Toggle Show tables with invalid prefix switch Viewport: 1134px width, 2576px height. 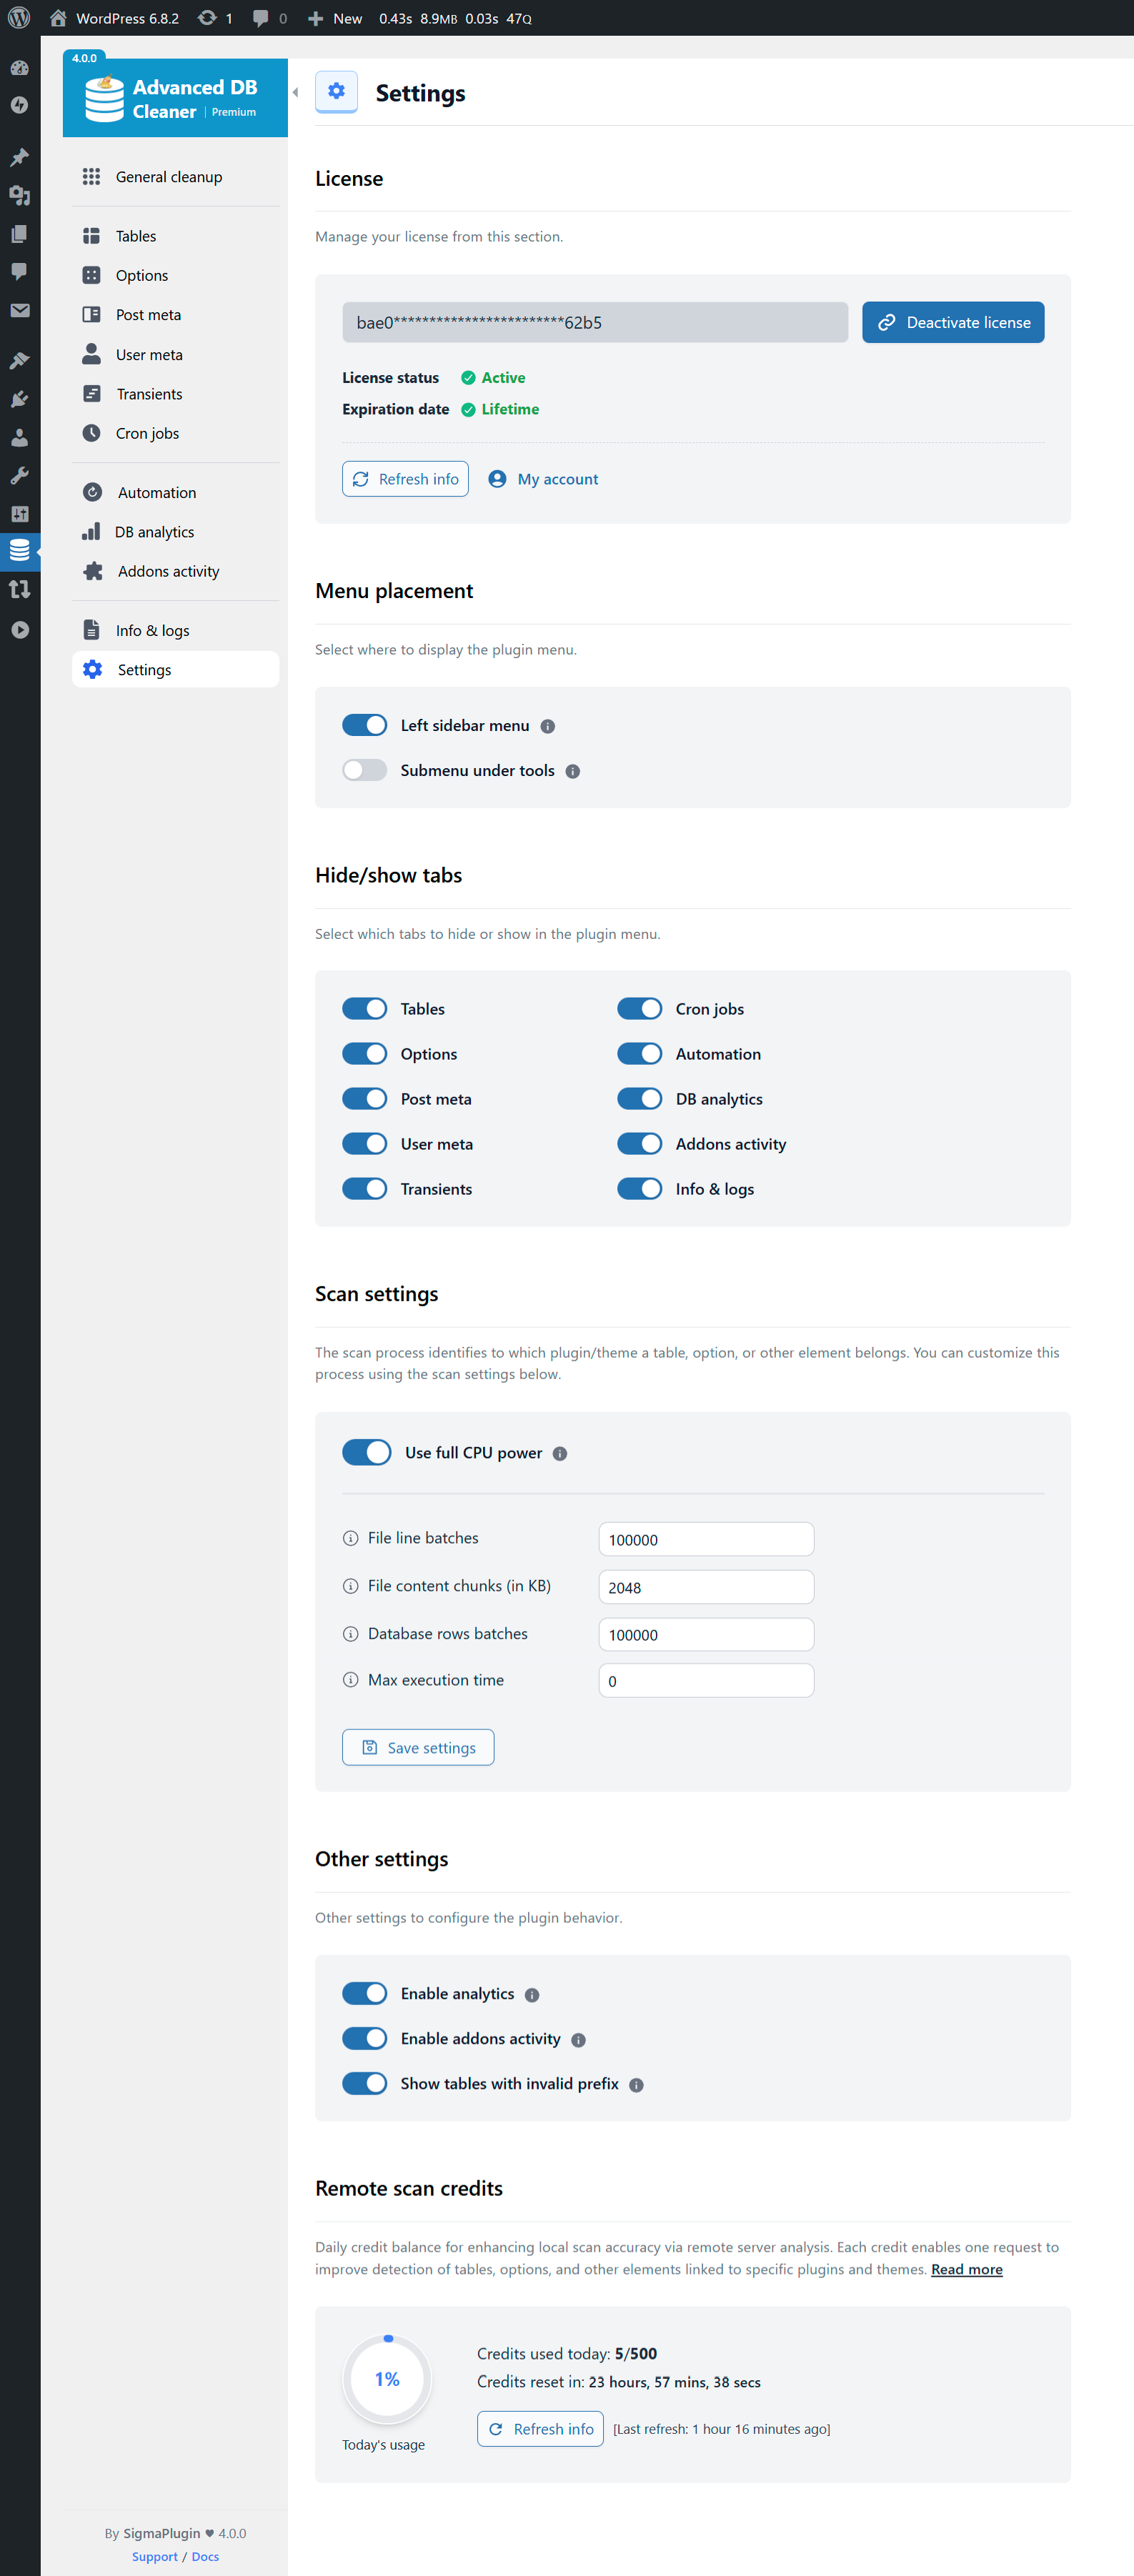(364, 2083)
